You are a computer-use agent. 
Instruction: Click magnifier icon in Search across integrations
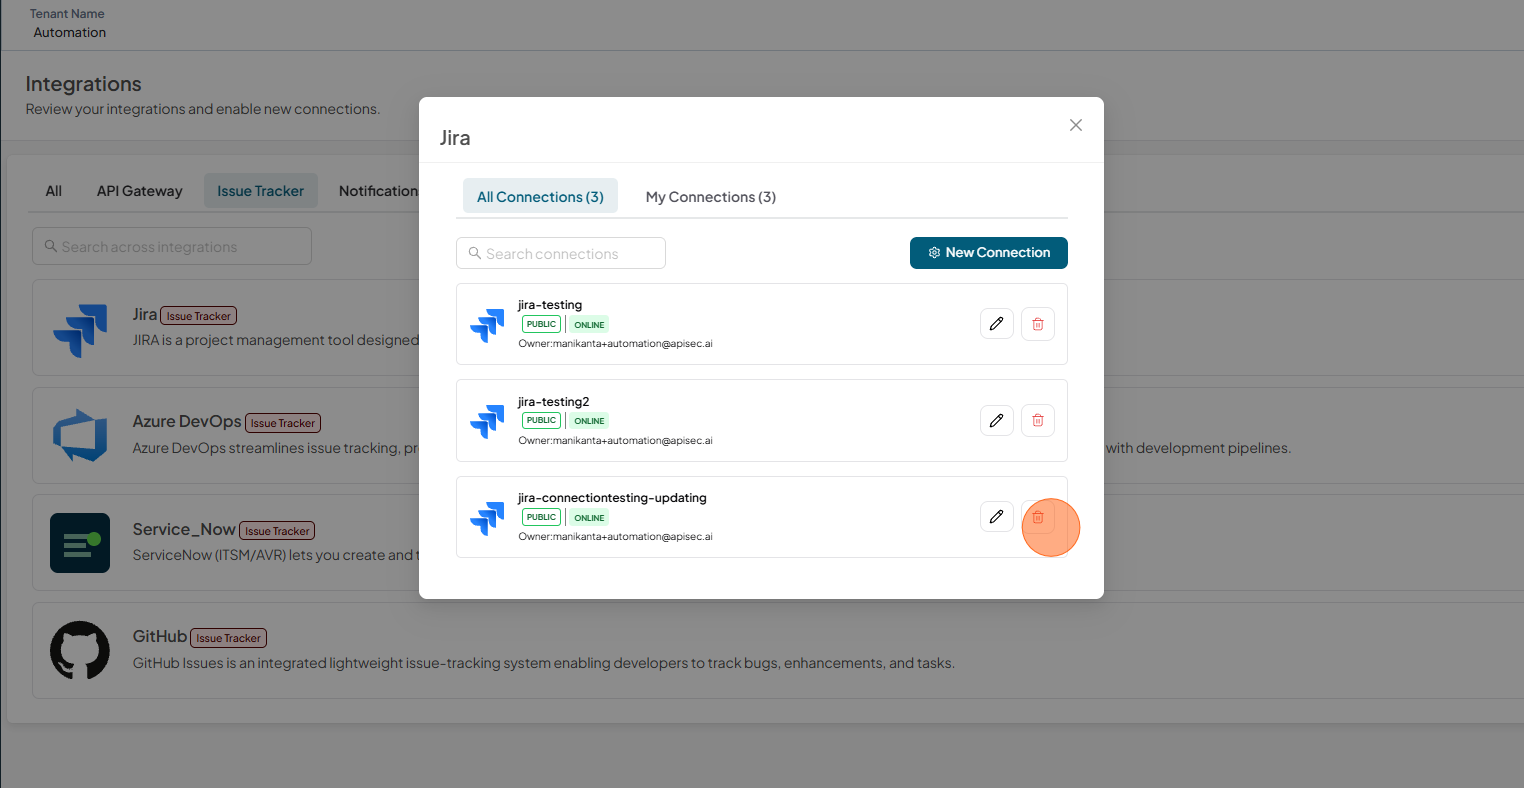pos(51,246)
